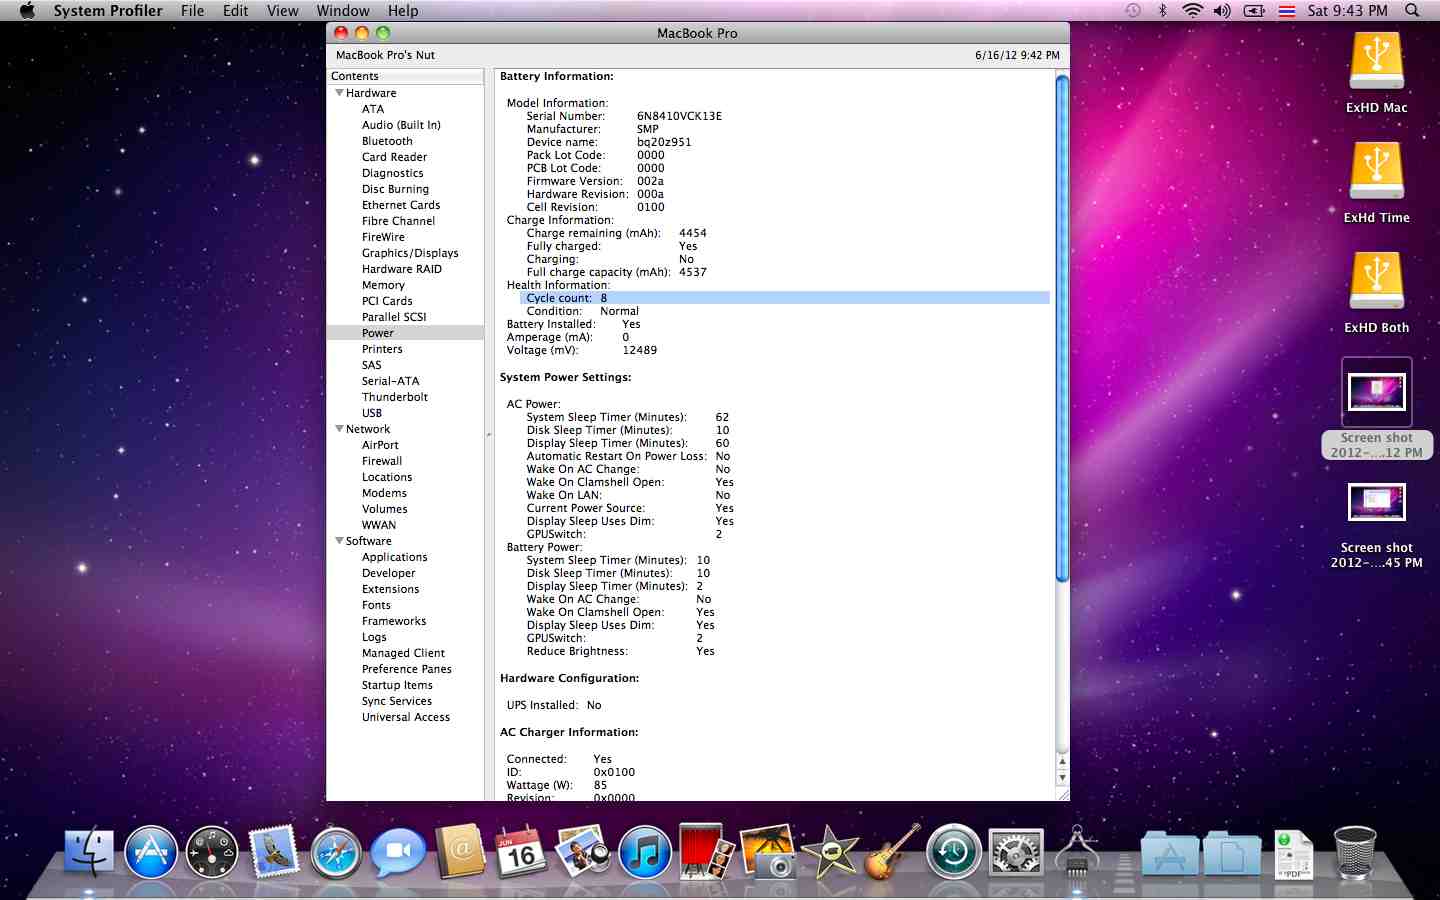This screenshot has height=900, width=1440.
Task: Launch Safari from the Dock
Action: [x=336, y=853]
